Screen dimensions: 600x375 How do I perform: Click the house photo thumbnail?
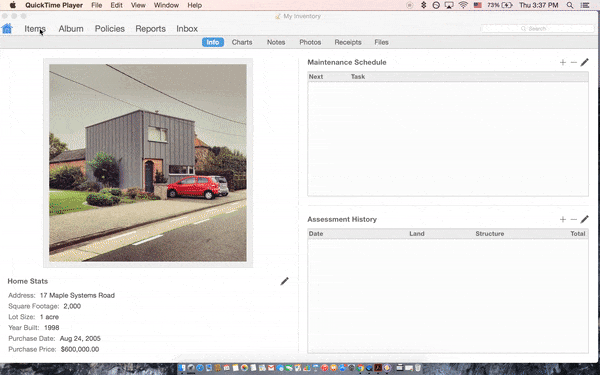(148, 163)
